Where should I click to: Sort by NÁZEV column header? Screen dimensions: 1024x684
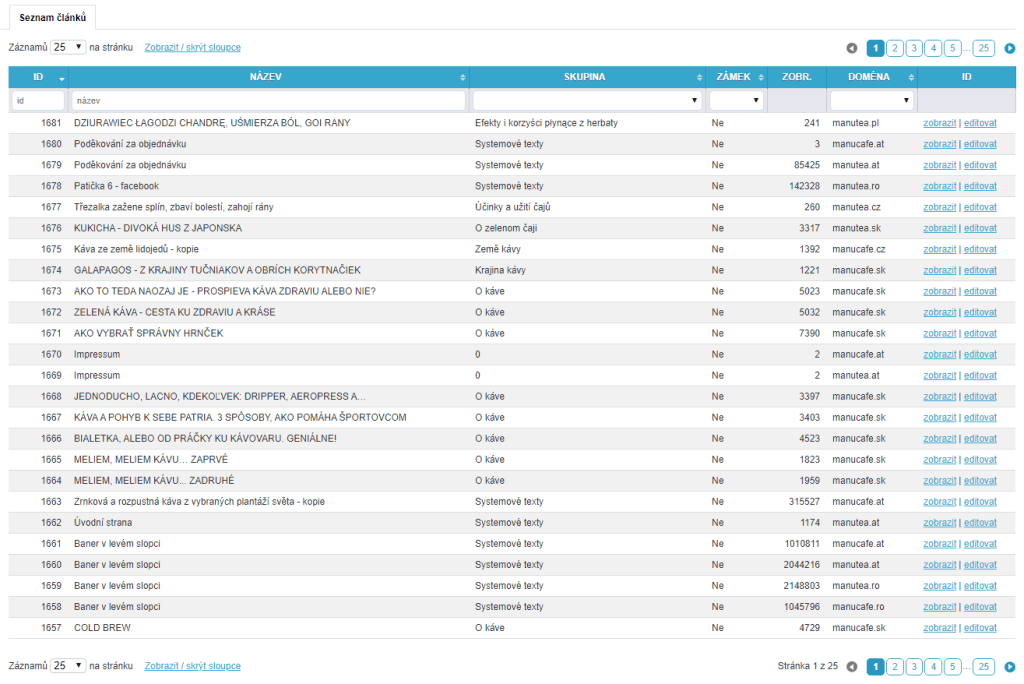point(268,77)
